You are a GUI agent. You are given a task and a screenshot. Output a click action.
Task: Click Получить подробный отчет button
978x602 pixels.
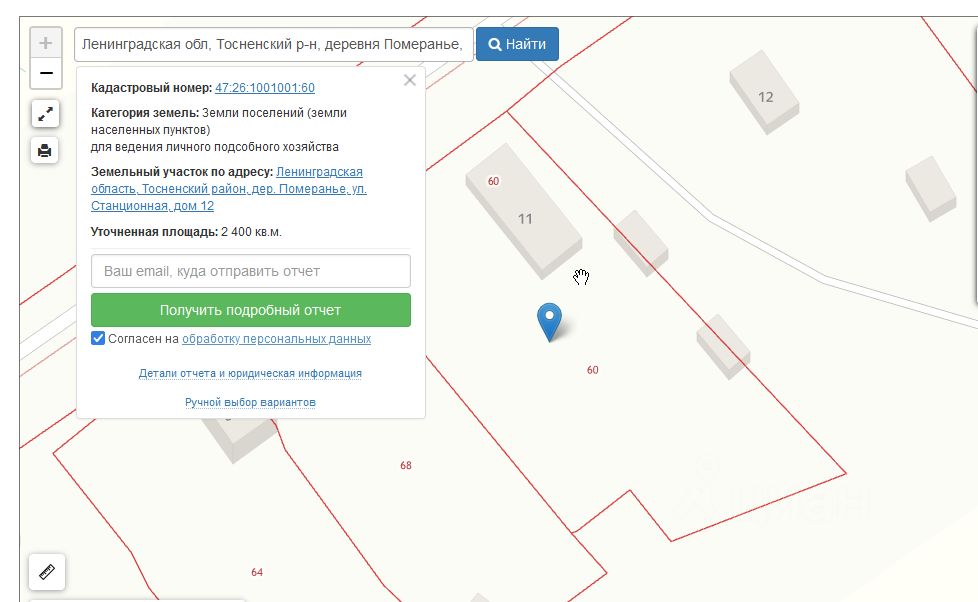(x=251, y=310)
